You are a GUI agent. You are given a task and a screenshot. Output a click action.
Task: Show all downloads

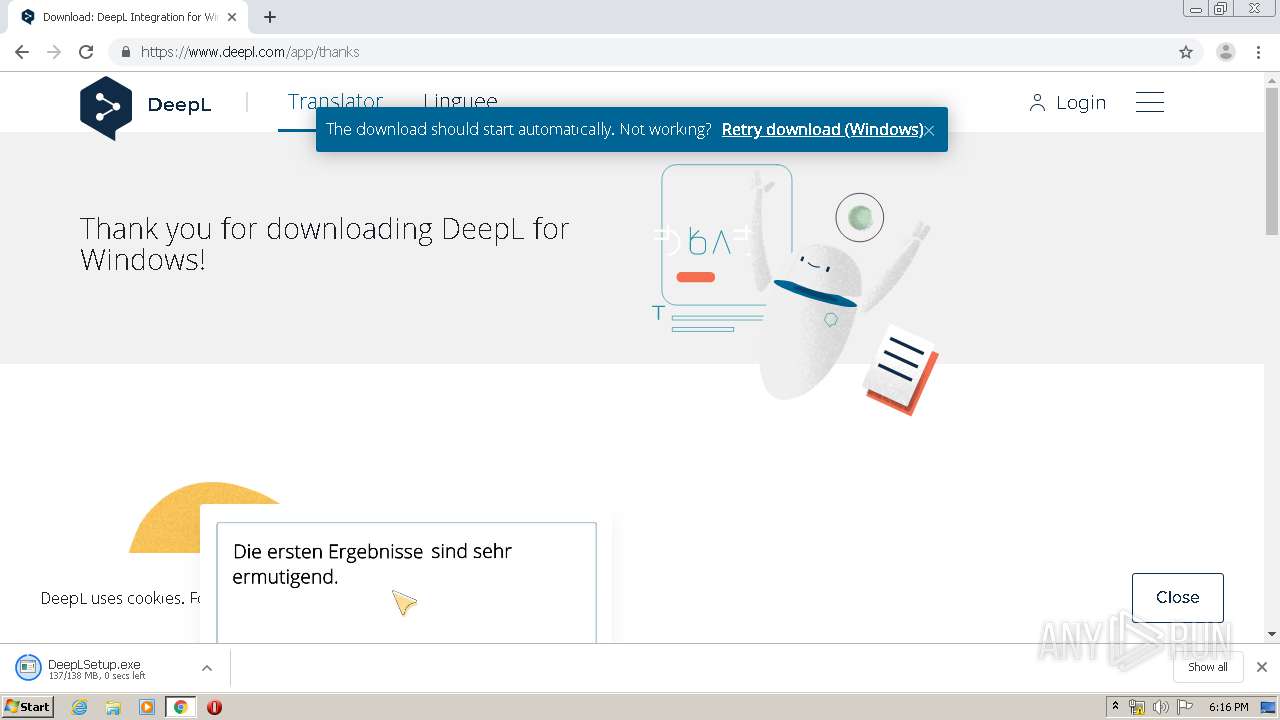pyautogui.click(x=1208, y=667)
